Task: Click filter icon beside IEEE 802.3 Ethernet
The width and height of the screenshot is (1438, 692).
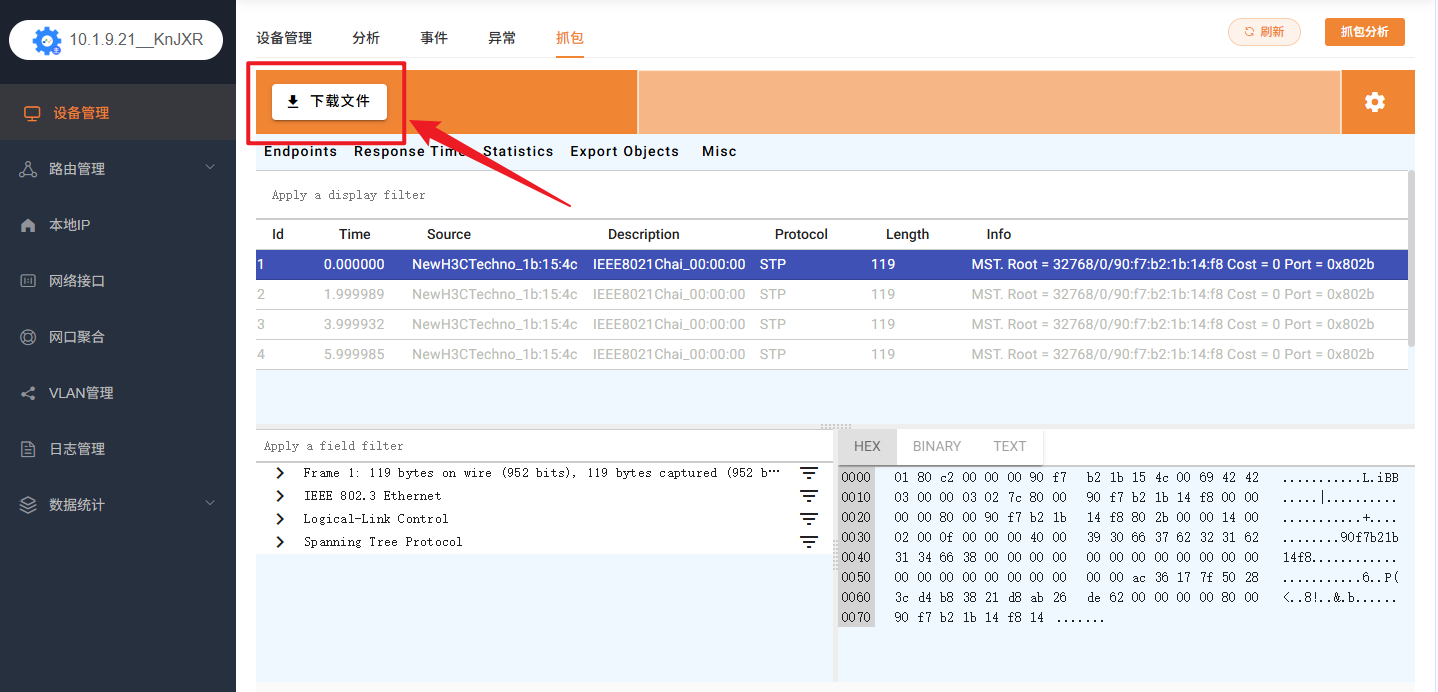Action: 809,496
